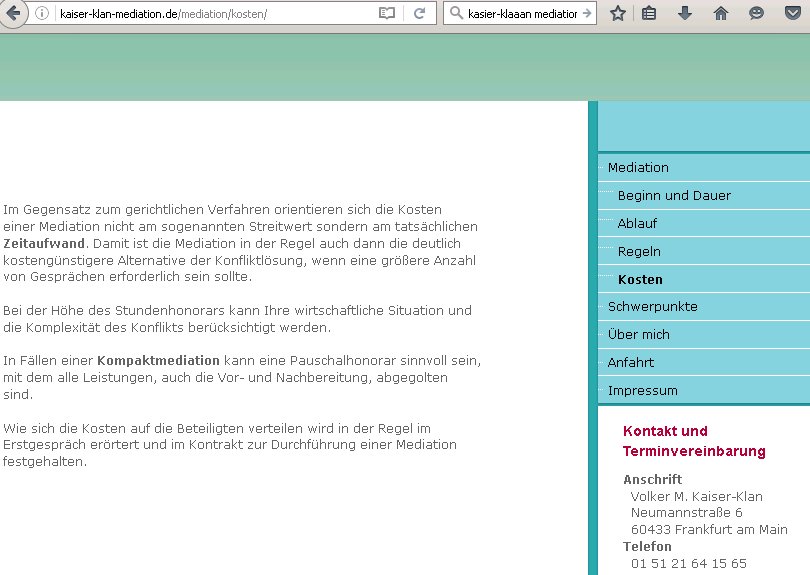Viewport: 810px width, 575px height.
Task: Click the site info icon in address bar
Action: (42, 14)
